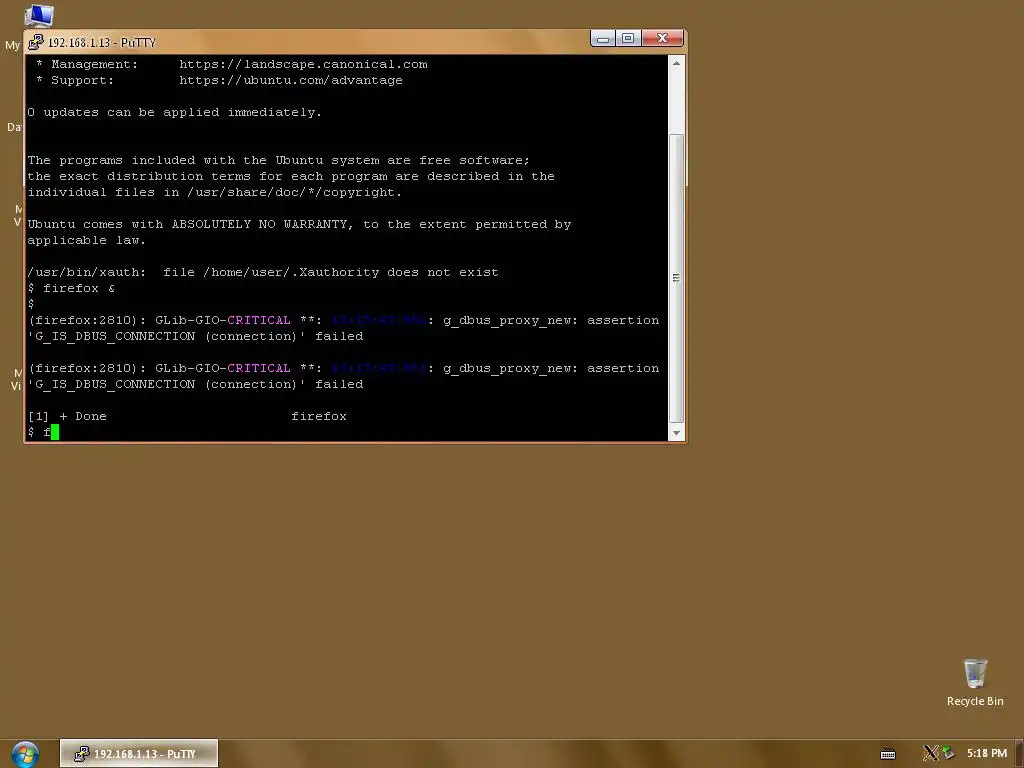Screen dimensions: 1024x768
Task: Click the 'ABSOLUTELY NO WARRANTY' text line
Action: point(299,224)
